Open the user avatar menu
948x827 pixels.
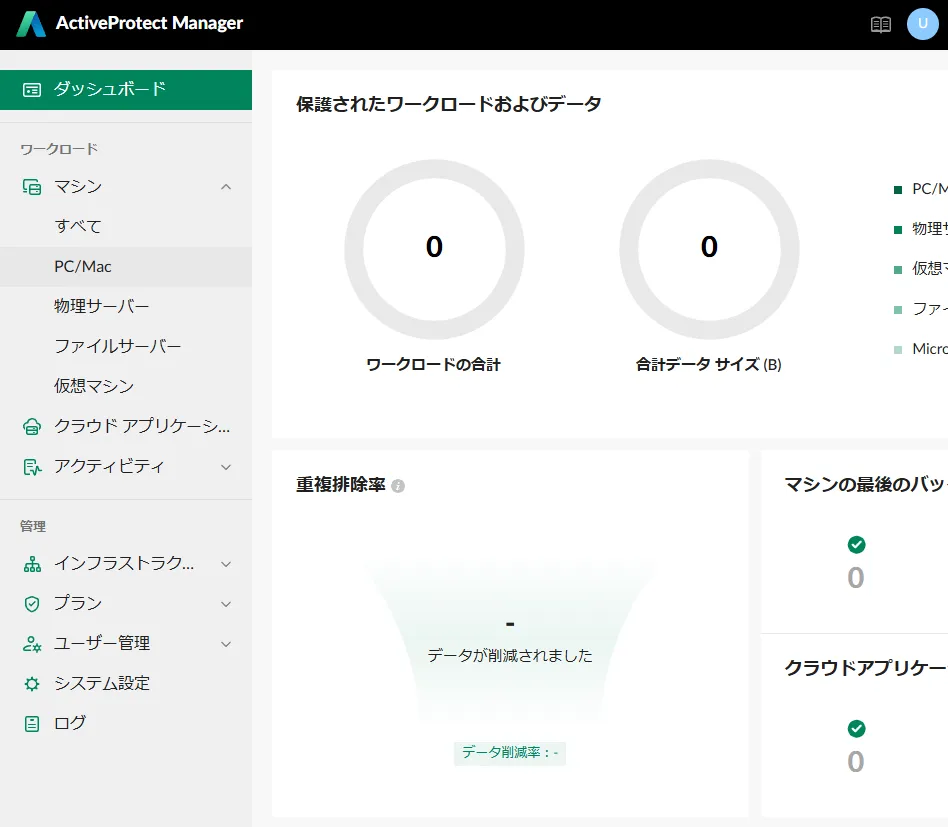(923, 24)
